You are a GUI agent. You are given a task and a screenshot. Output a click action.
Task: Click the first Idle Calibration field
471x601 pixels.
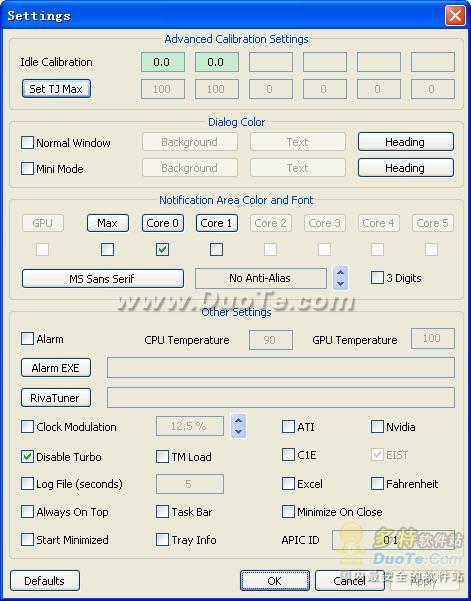click(x=162, y=62)
